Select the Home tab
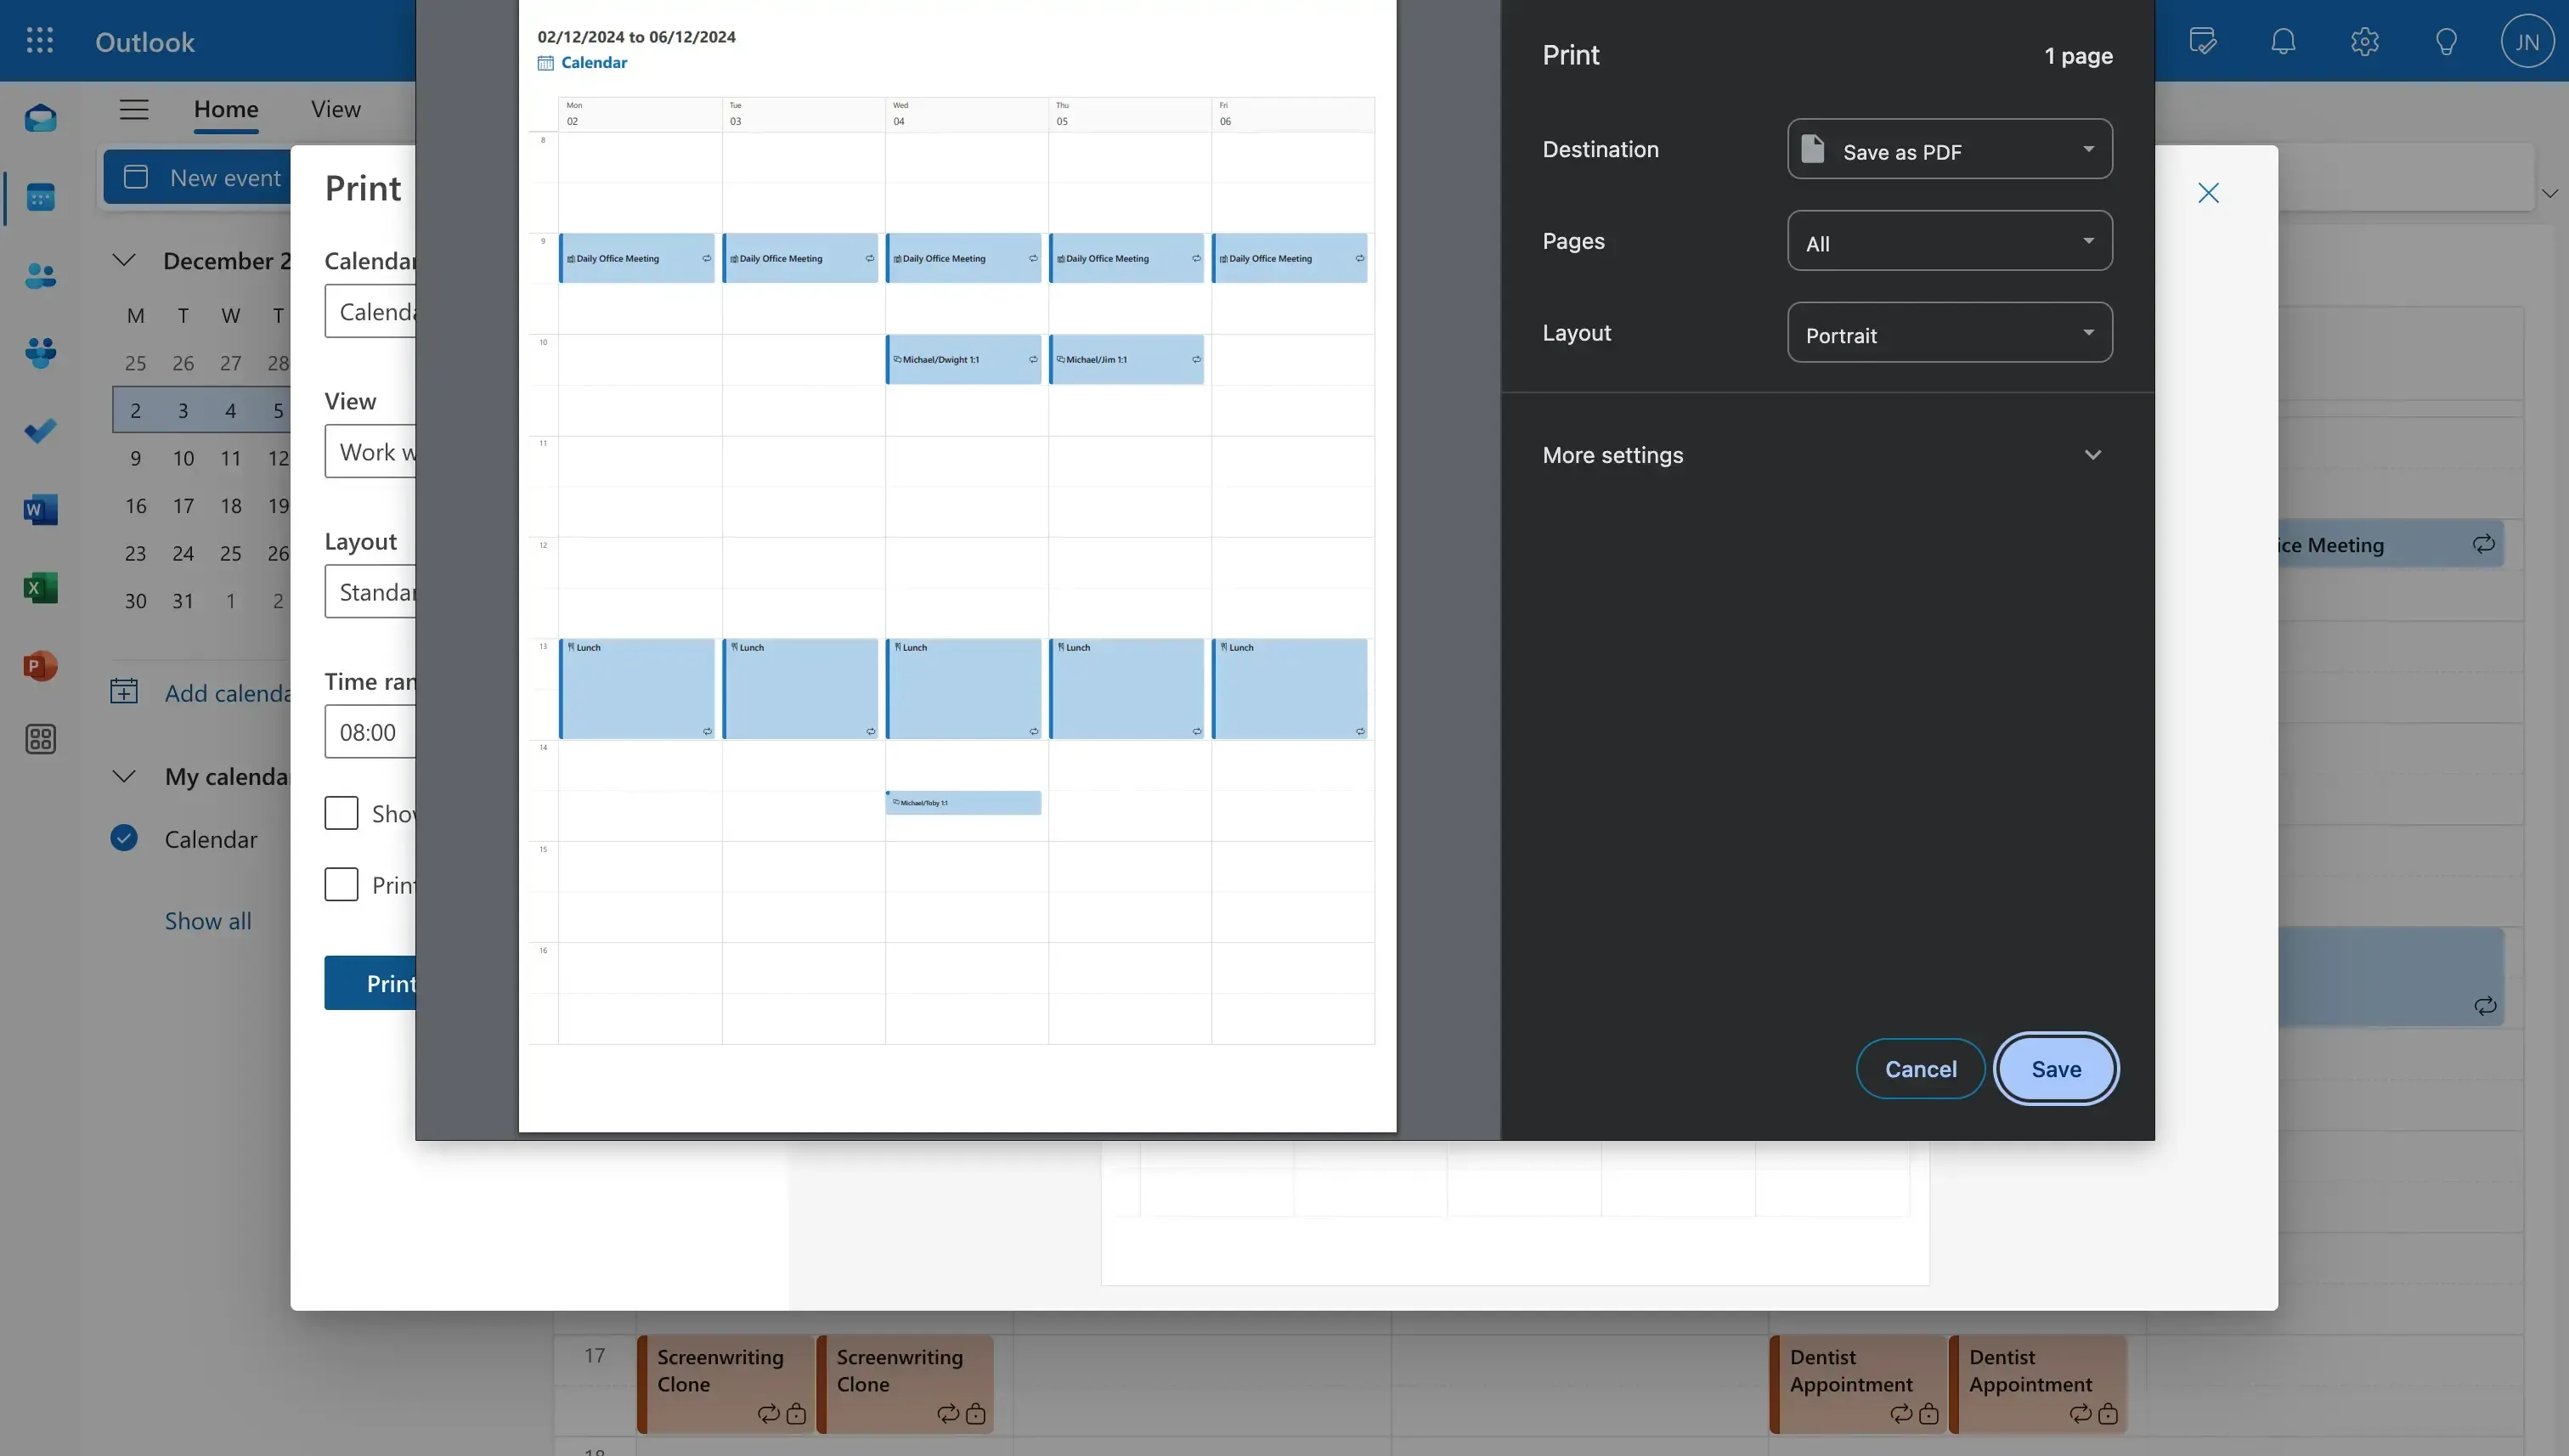This screenshot has width=2569, height=1456. click(x=226, y=109)
